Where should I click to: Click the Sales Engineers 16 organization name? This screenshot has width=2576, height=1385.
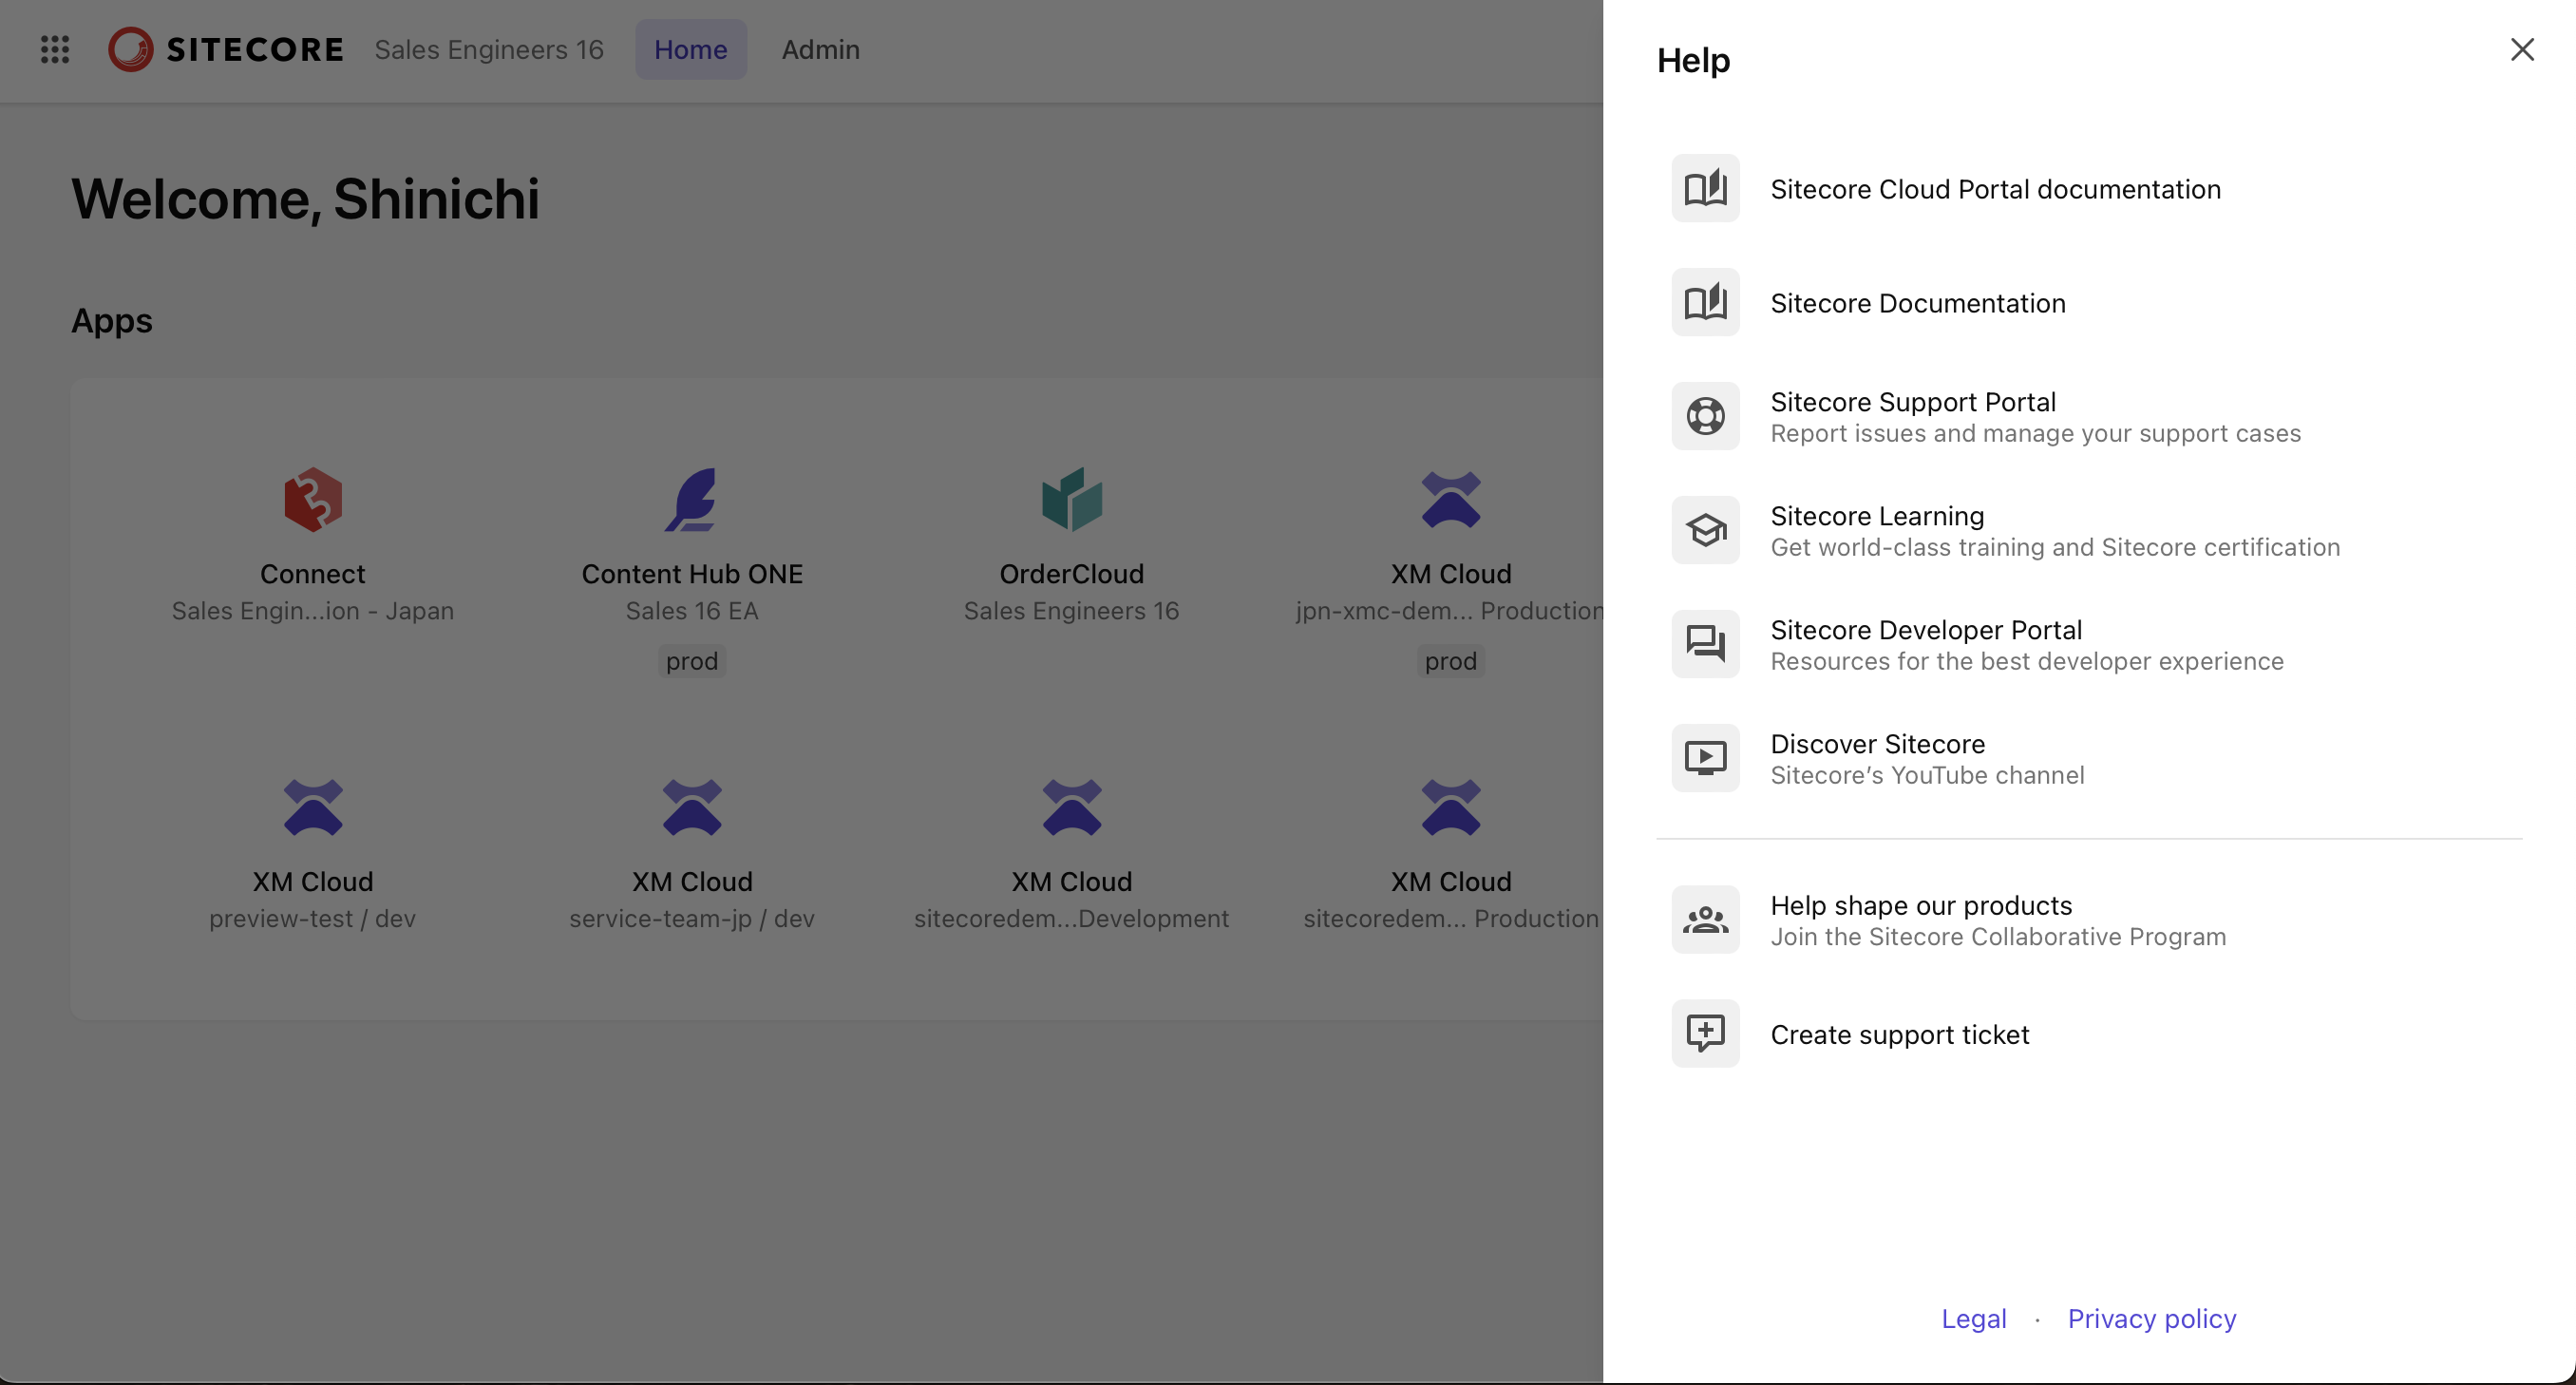pyautogui.click(x=489, y=49)
